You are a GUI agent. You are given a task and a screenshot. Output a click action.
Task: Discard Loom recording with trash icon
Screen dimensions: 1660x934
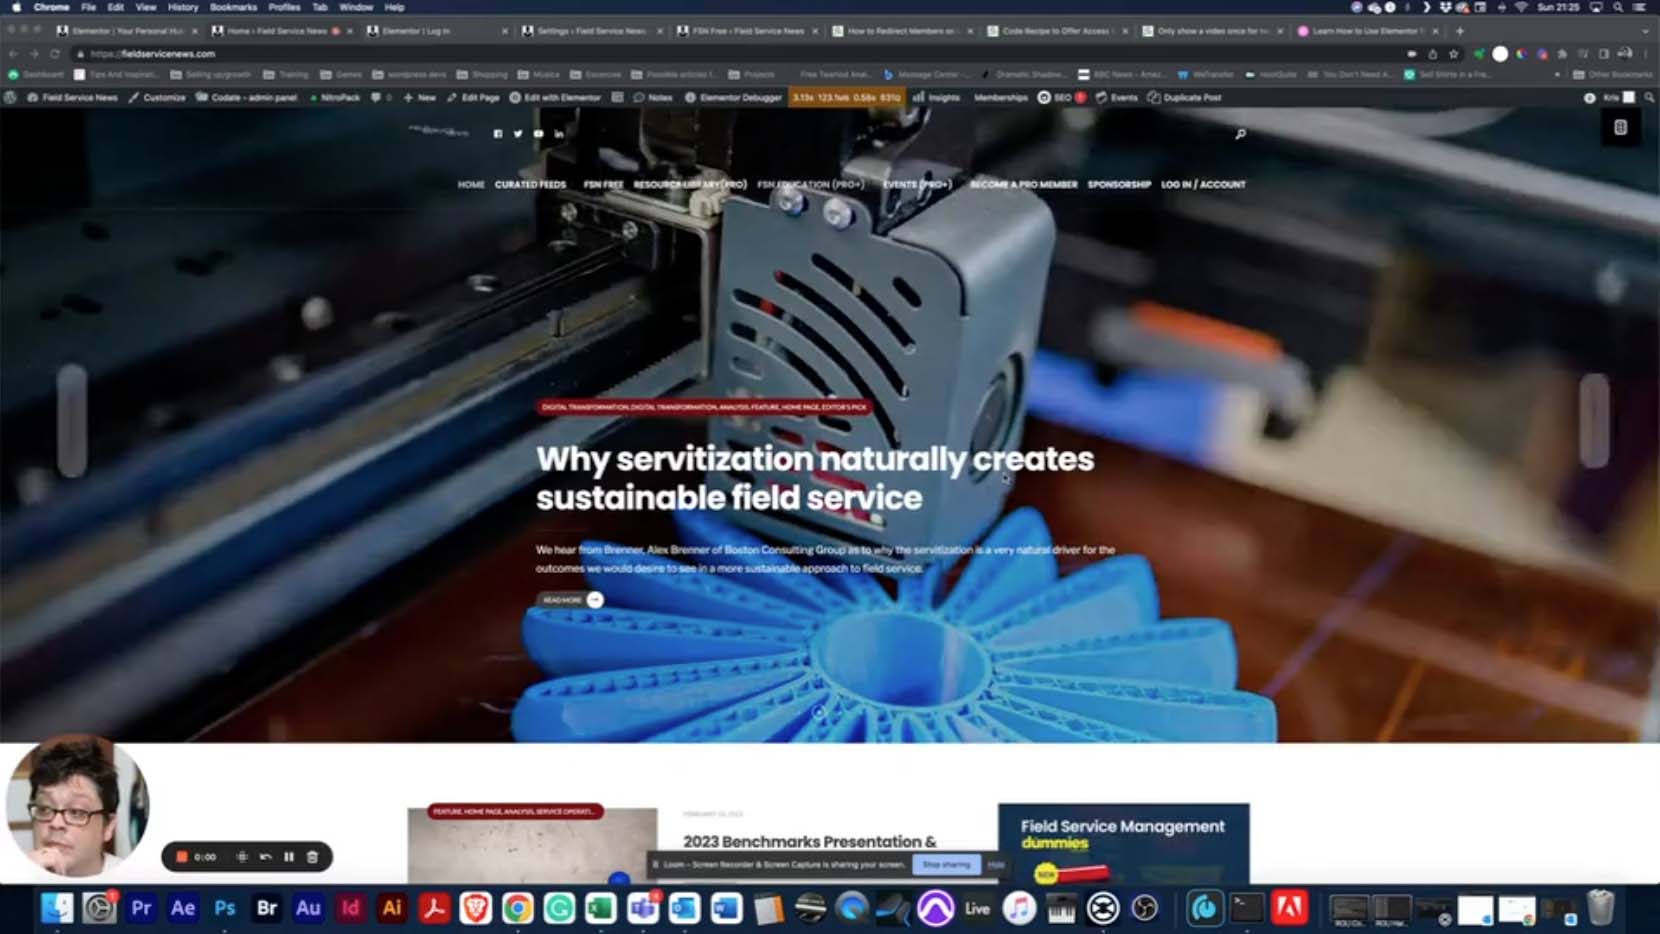312,857
